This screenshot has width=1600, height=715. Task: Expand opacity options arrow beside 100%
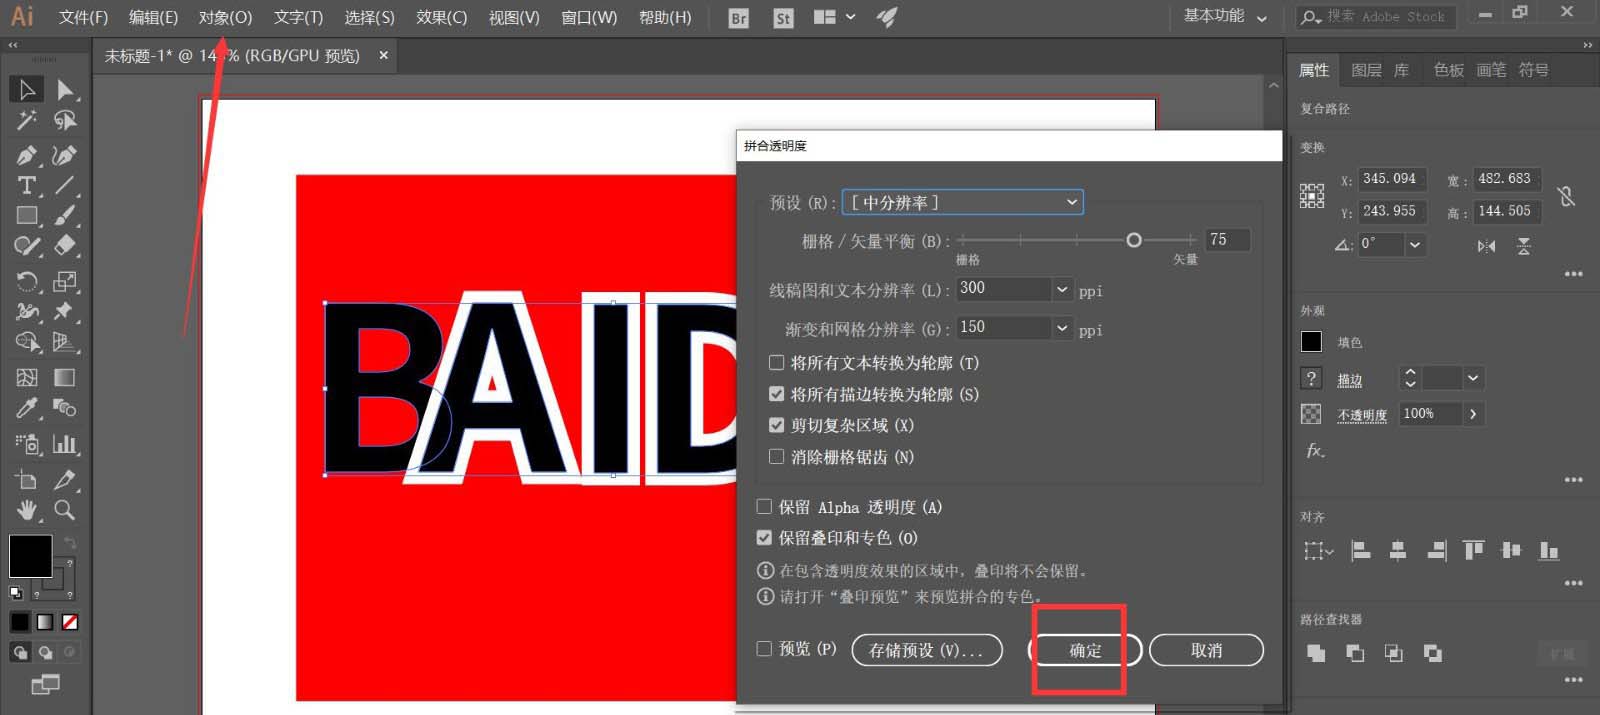click(1473, 414)
